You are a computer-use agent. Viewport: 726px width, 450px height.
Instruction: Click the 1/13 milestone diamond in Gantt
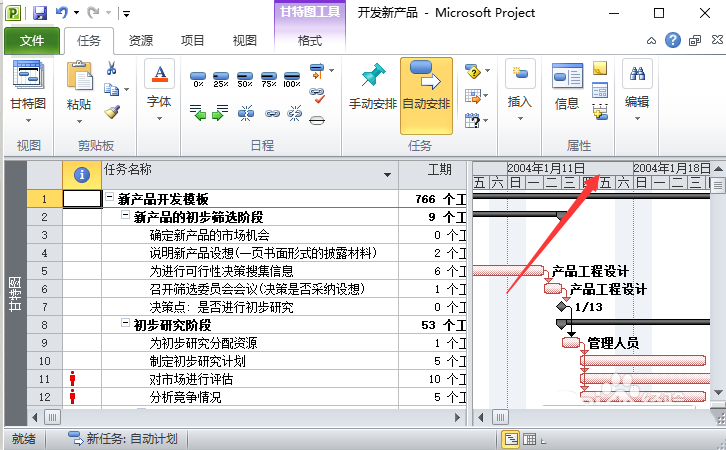tap(563, 306)
